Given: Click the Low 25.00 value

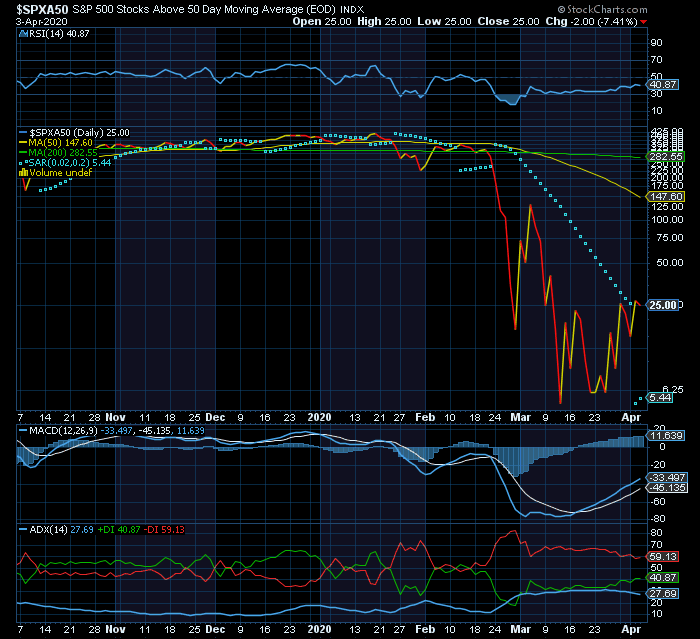Looking at the screenshot, I should coord(444,21).
